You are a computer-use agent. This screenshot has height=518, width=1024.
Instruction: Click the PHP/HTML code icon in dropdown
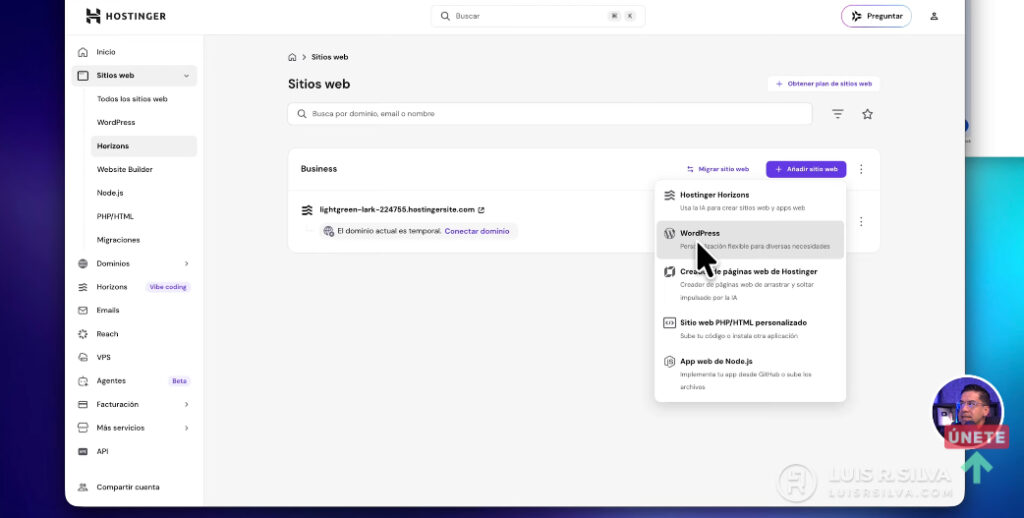click(x=669, y=323)
